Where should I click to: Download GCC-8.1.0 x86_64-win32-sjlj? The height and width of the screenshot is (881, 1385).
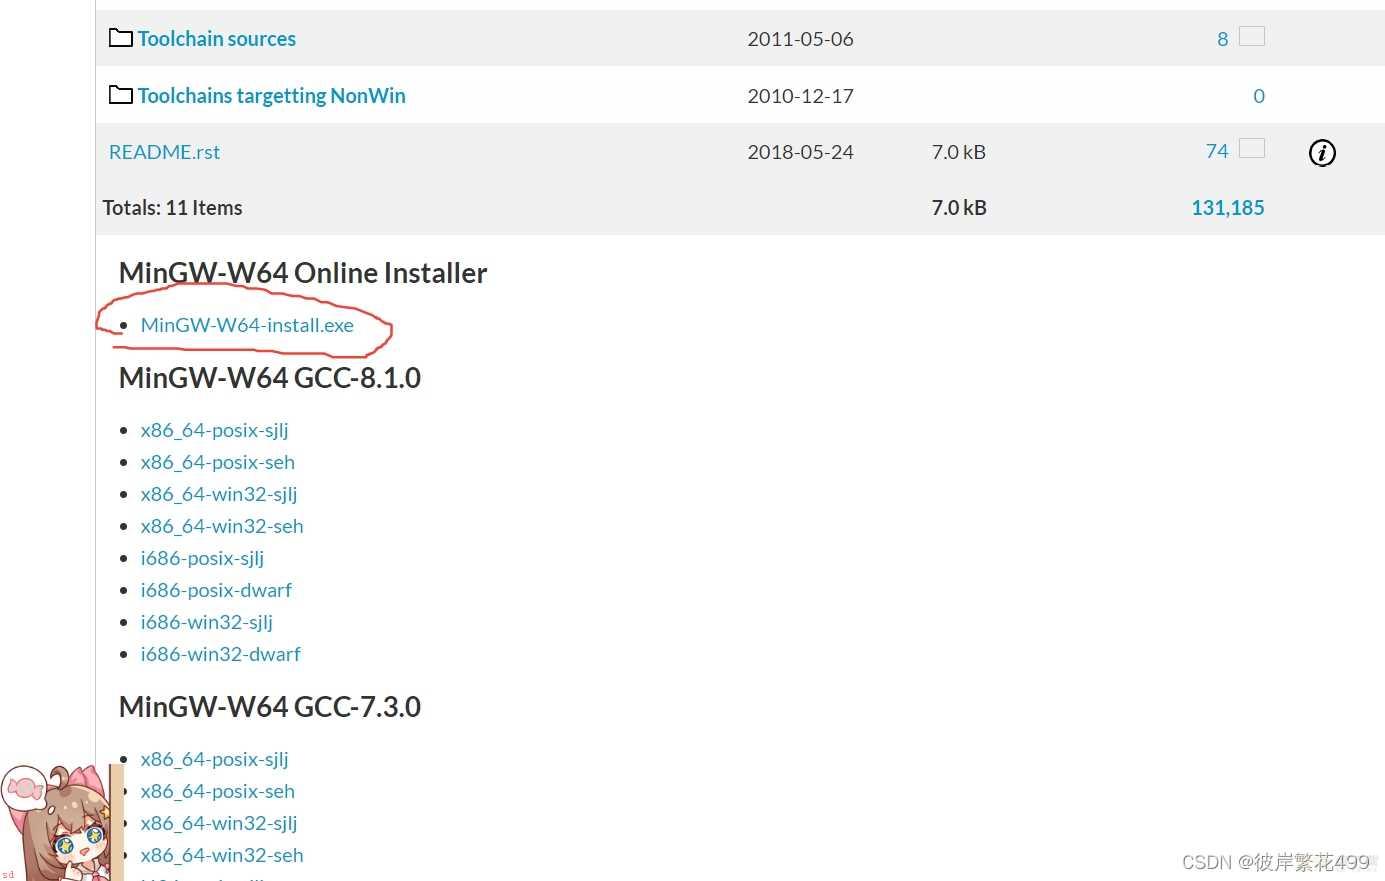click(x=219, y=494)
